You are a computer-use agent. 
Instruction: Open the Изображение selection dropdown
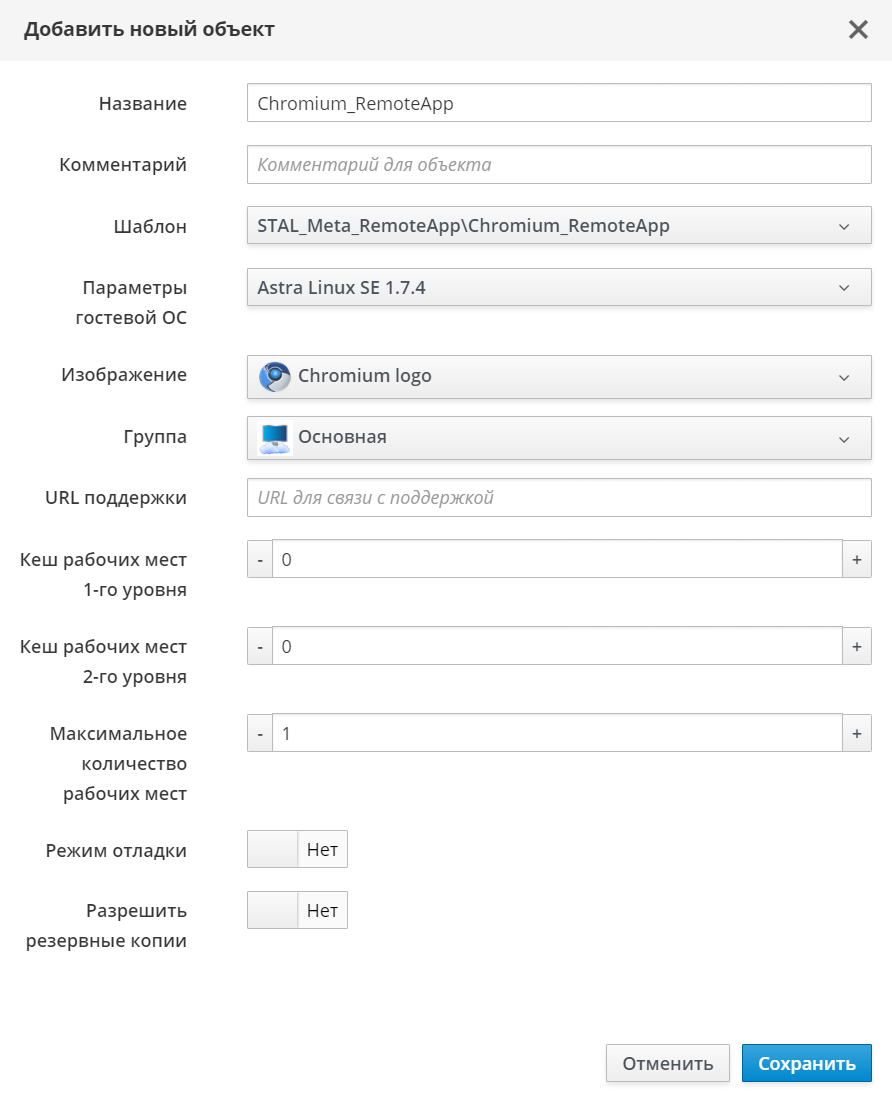tap(559, 377)
